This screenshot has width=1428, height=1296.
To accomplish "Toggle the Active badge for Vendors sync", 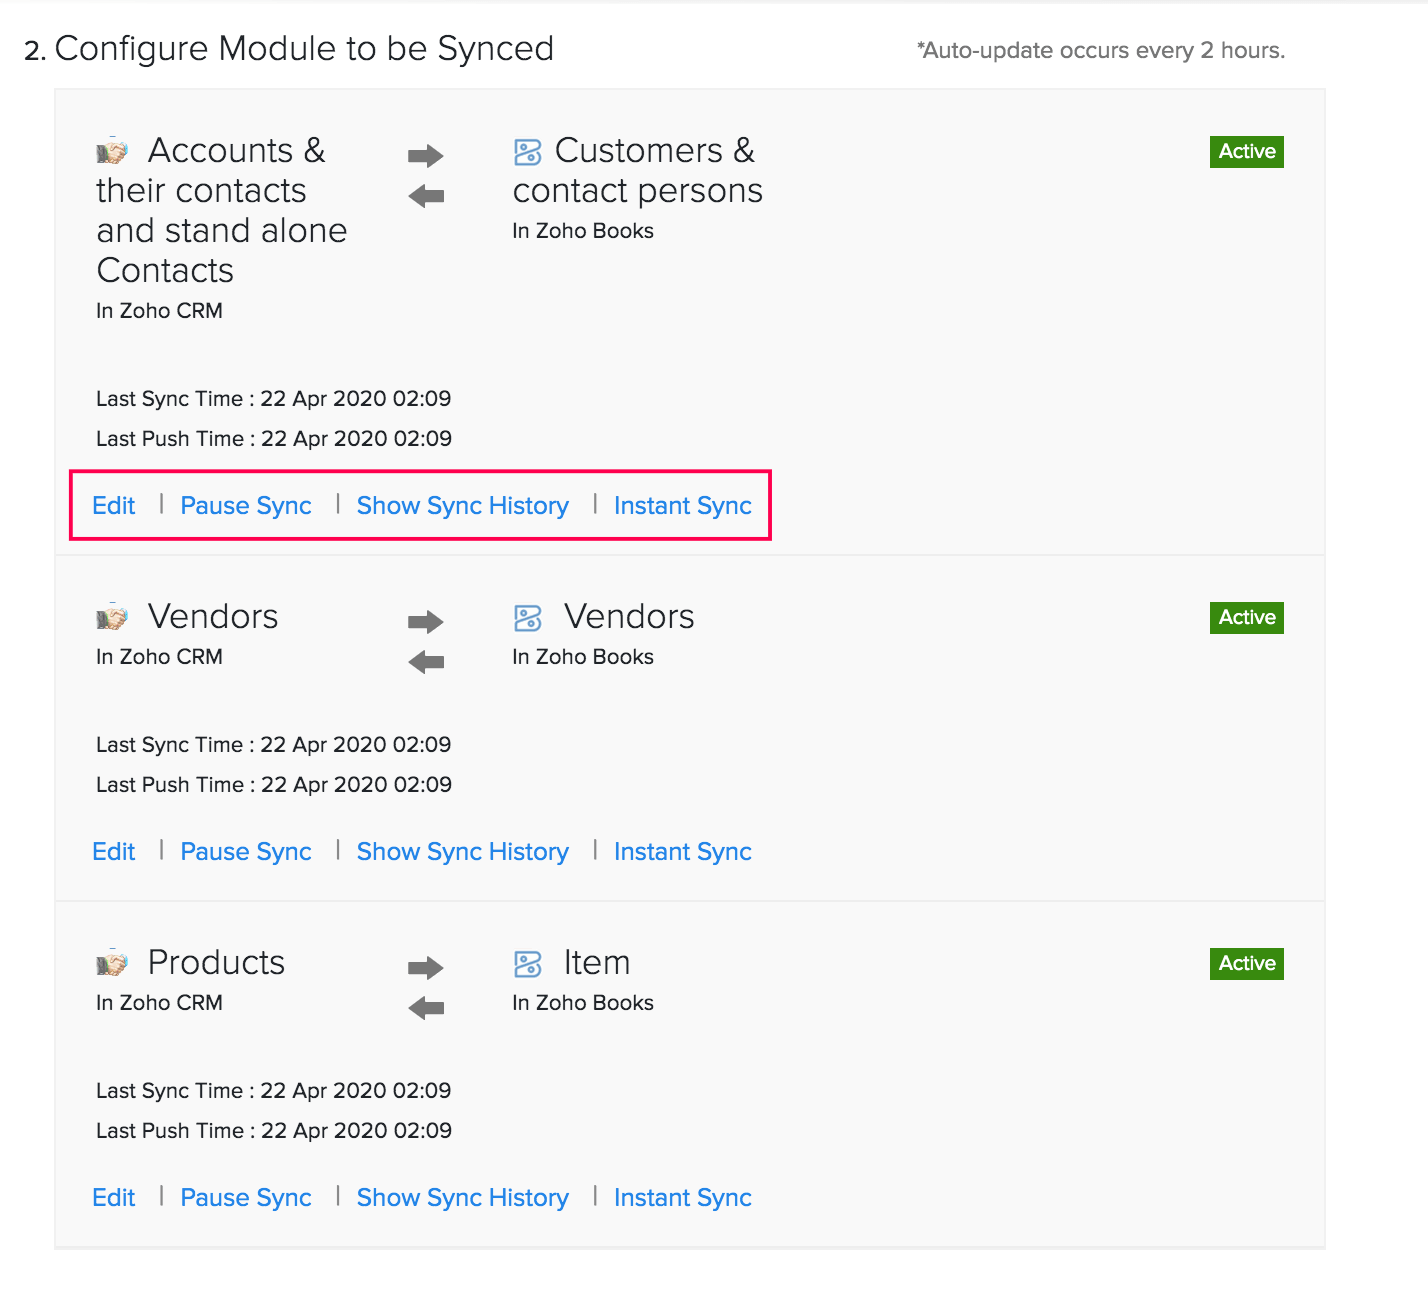I will (1246, 617).
